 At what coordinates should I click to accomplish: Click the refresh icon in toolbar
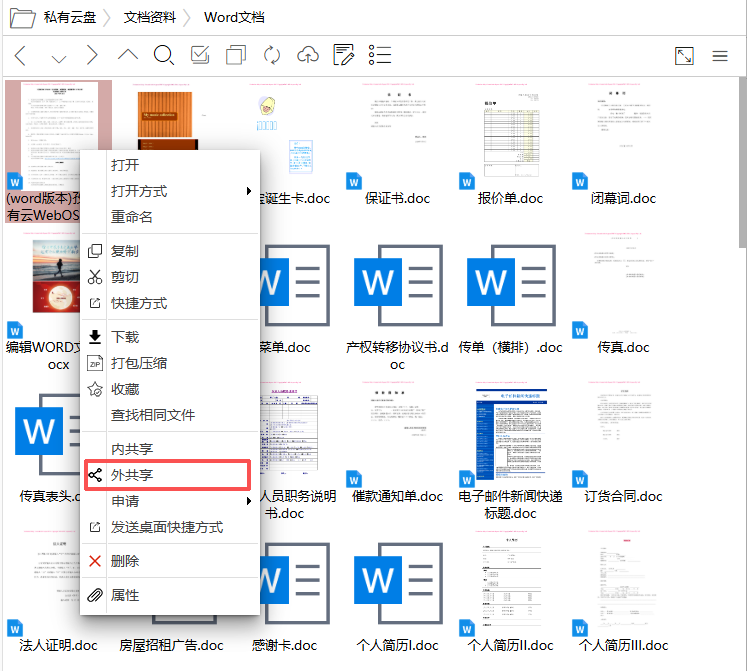[272, 55]
